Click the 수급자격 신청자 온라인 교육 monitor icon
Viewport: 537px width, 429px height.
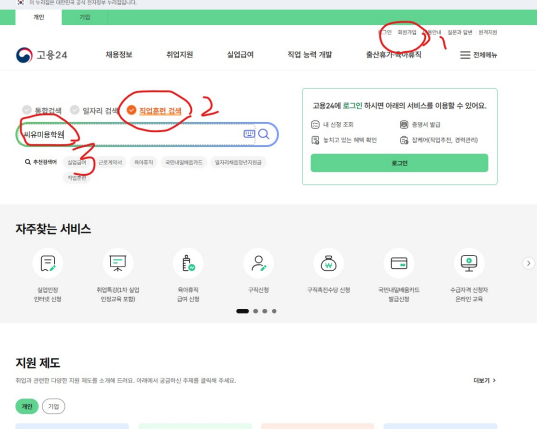469,263
